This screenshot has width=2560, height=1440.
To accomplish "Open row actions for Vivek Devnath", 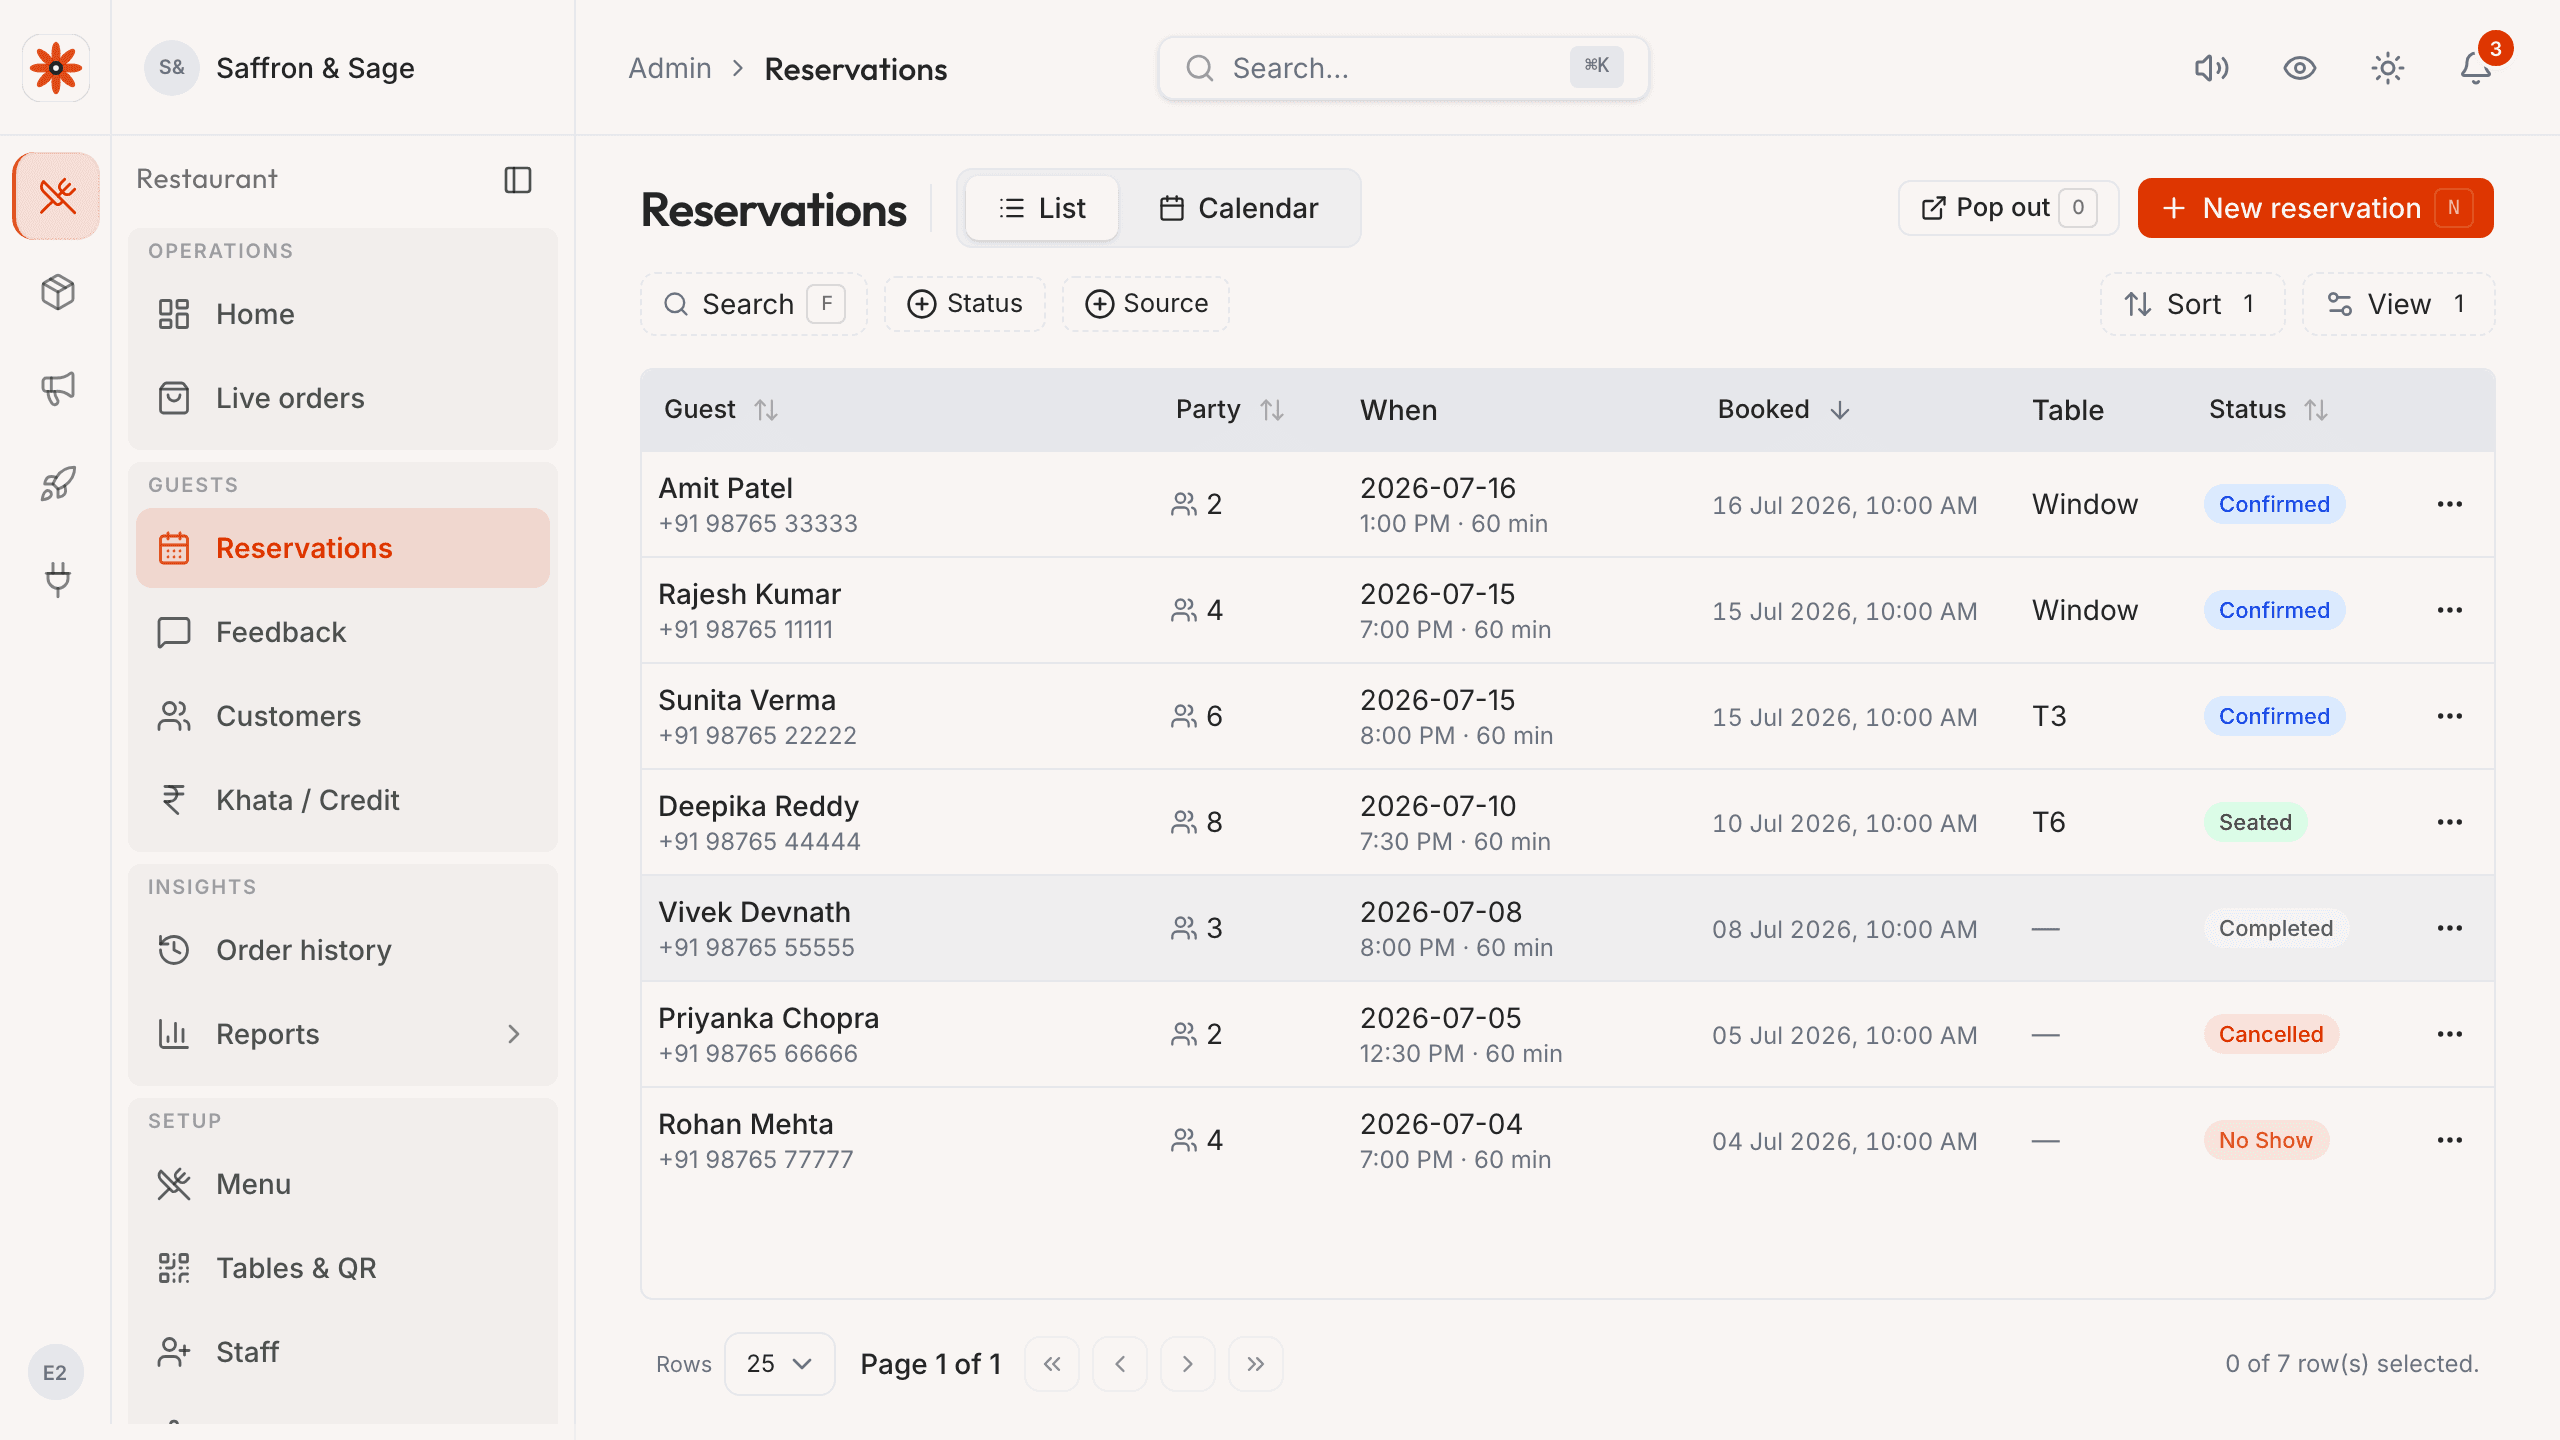I will tap(2450, 928).
